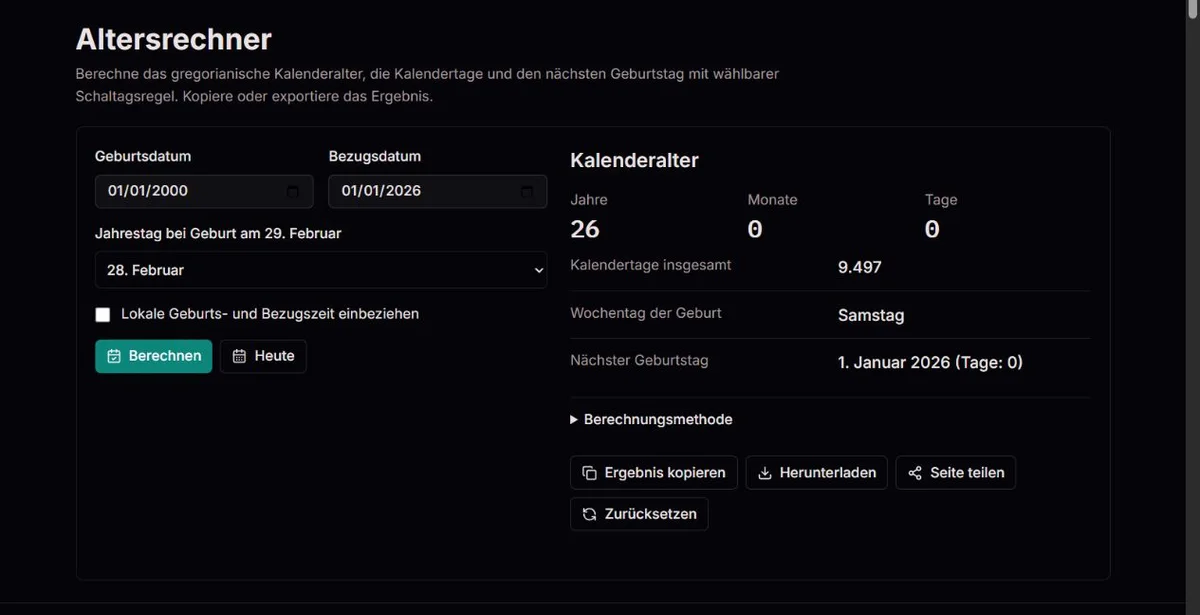Open the Bezugsdatum calendar picker icon
This screenshot has width=1200, height=615.
pos(526,191)
